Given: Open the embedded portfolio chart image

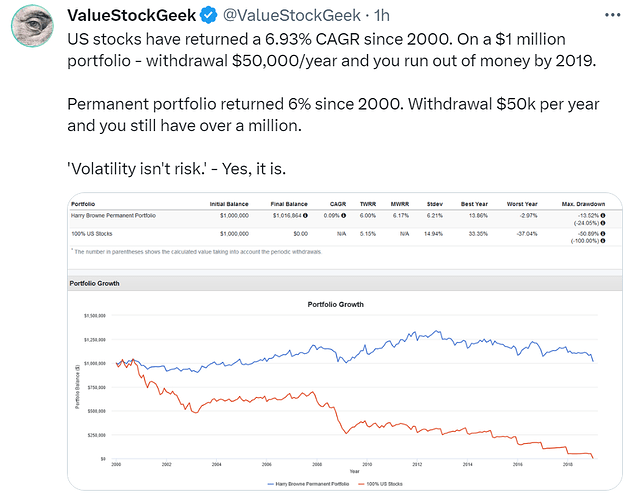Looking at the screenshot, I should point(345,341).
